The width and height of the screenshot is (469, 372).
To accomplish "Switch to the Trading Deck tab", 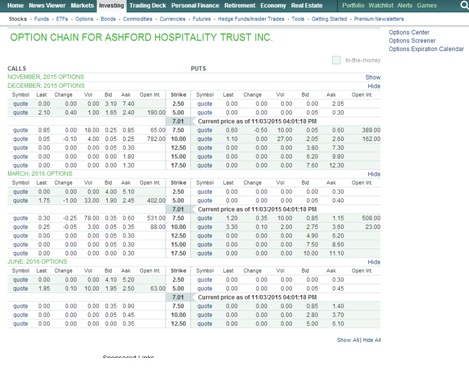I will [x=148, y=6].
